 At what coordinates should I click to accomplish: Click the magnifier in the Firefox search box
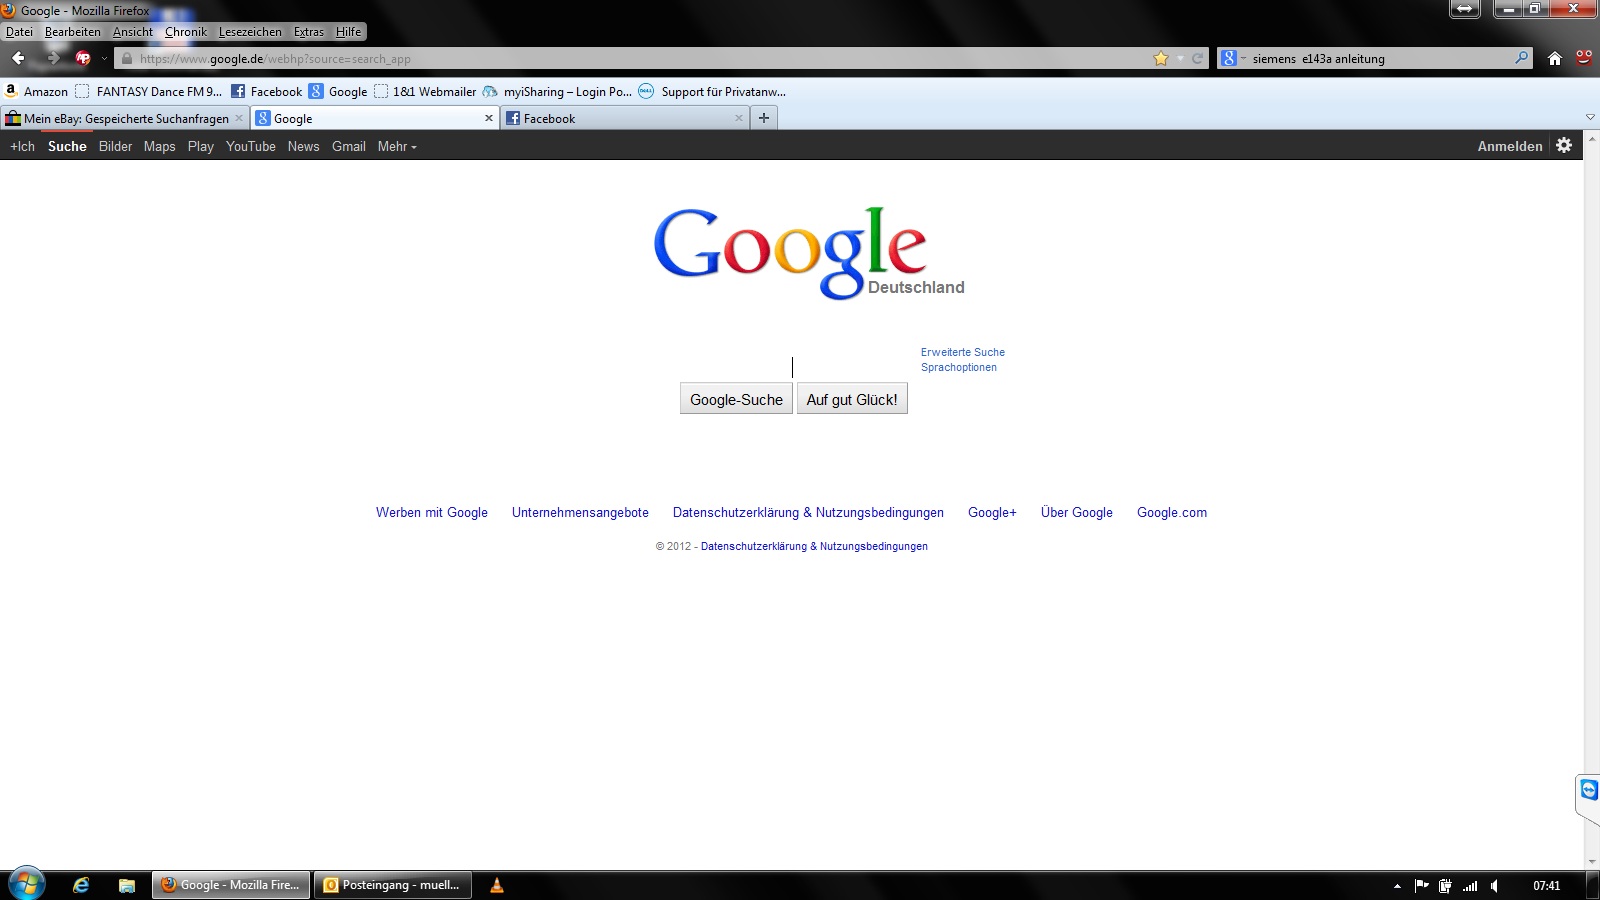[1521, 58]
